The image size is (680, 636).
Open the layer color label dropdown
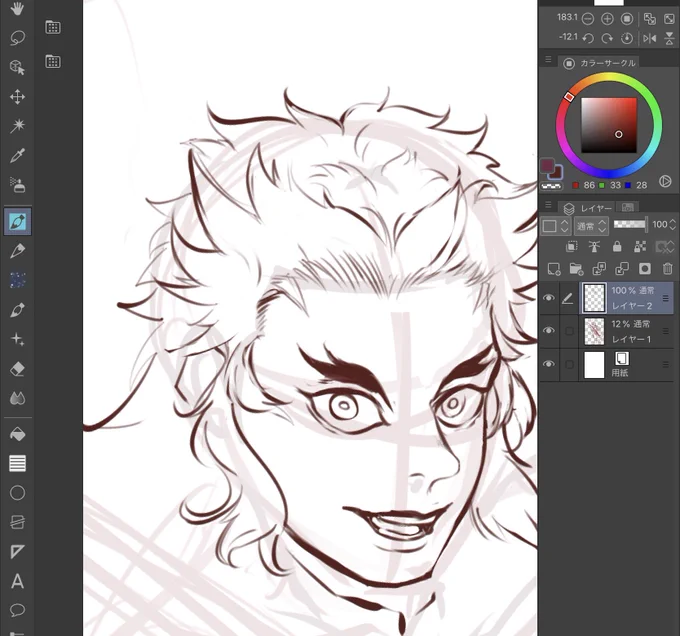(x=555, y=226)
